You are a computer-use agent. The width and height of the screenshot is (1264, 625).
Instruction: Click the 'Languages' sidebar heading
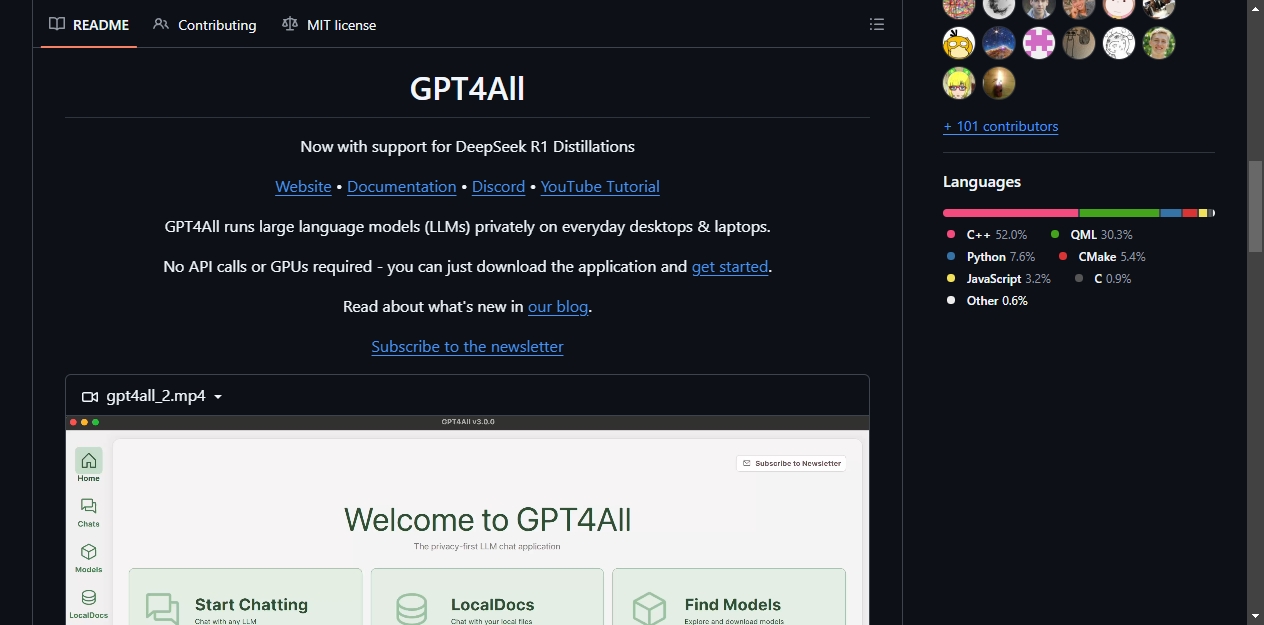(982, 182)
